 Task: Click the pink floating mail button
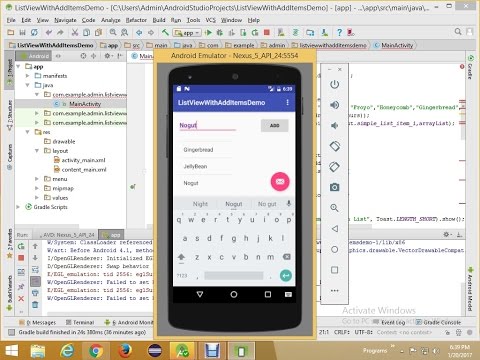(280, 181)
